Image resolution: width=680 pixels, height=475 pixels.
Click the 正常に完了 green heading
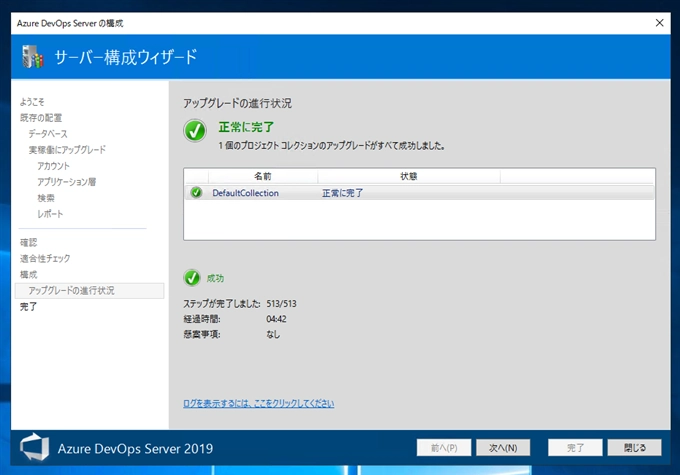pos(246,127)
